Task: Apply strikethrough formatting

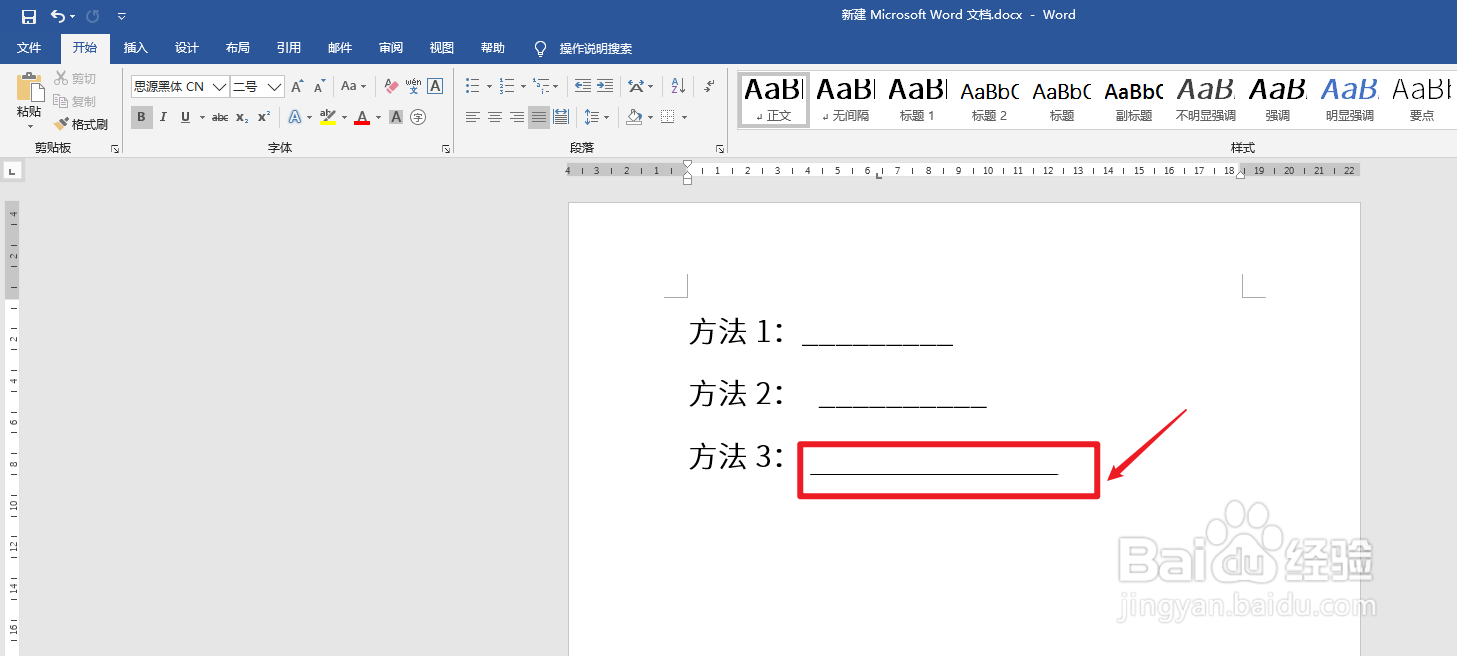Action: [x=219, y=117]
